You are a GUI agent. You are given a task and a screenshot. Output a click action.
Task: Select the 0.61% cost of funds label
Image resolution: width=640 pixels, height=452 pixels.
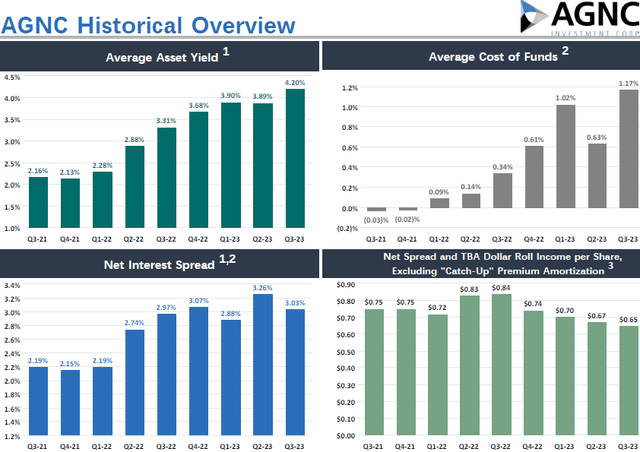[534, 140]
